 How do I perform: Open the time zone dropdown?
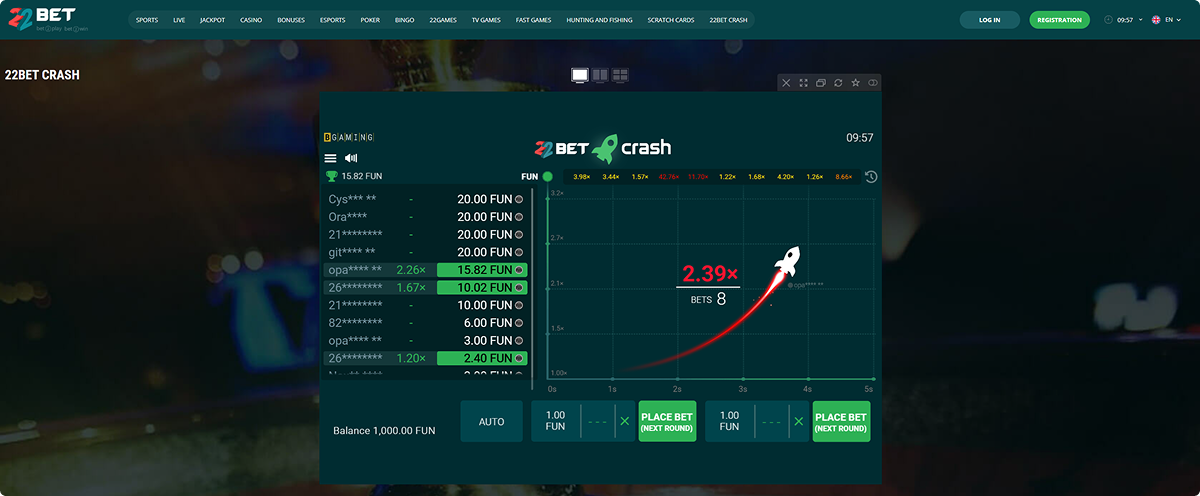pos(1128,20)
